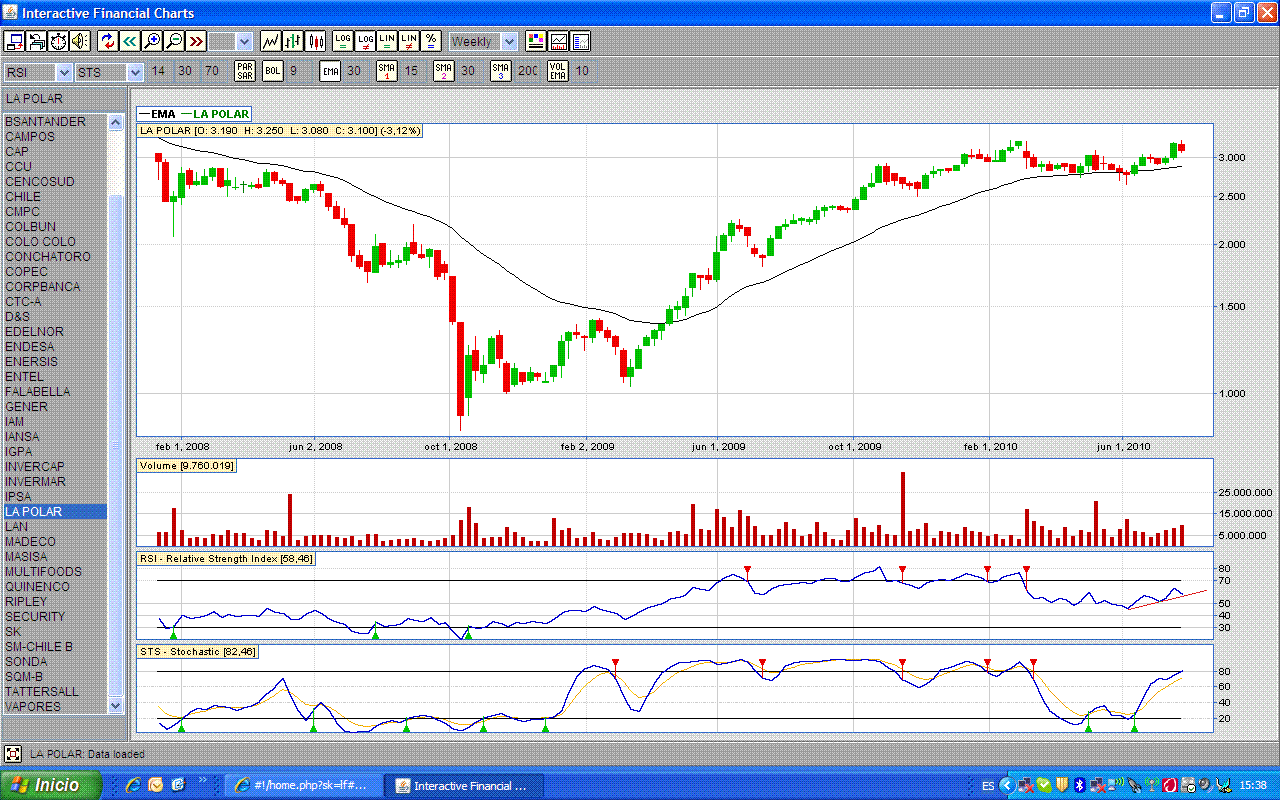
Task: Open the STS indicator dropdown
Action: 110,72
